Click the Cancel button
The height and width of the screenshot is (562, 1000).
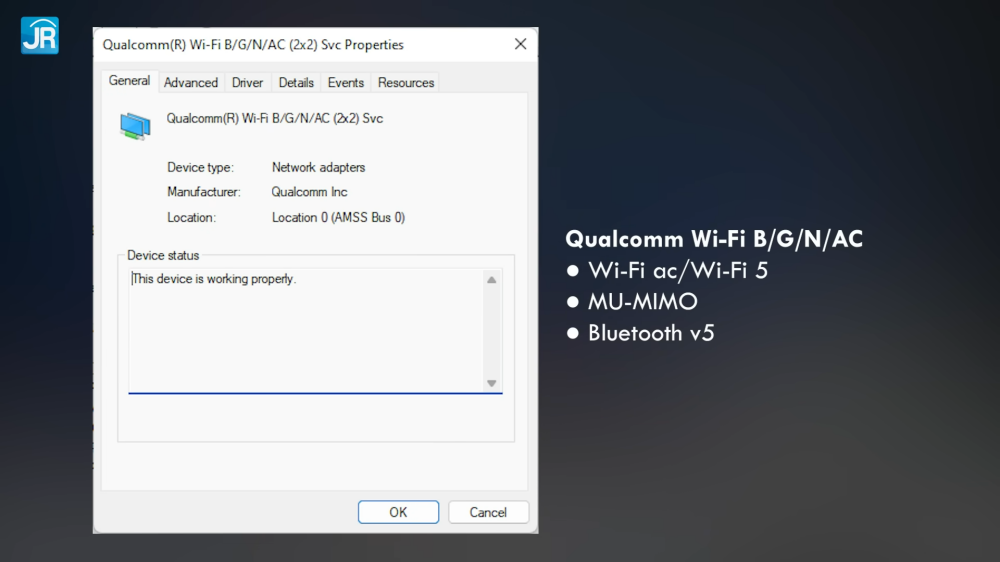coord(488,512)
